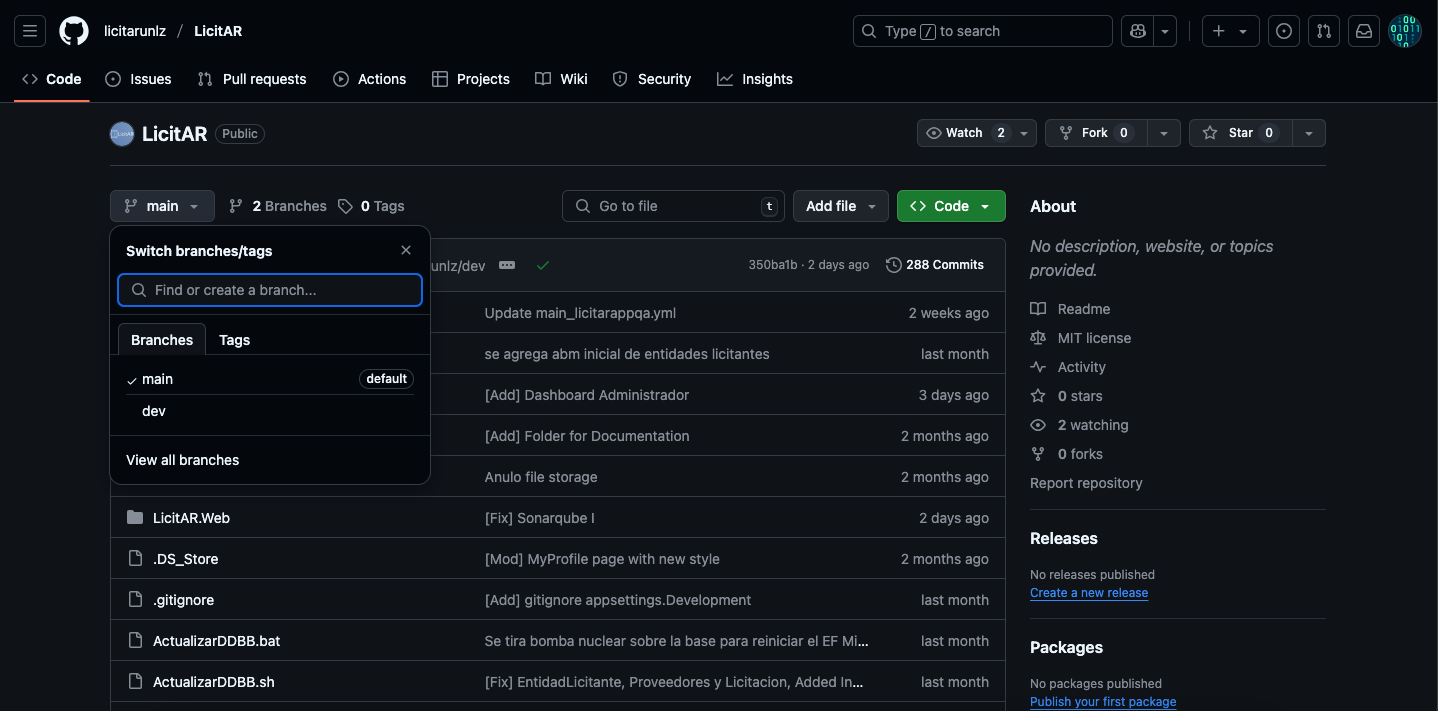The width and height of the screenshot is (1438, 711).
Task: Open the hamburger navigation menu
Action: (x=30, y=31)
